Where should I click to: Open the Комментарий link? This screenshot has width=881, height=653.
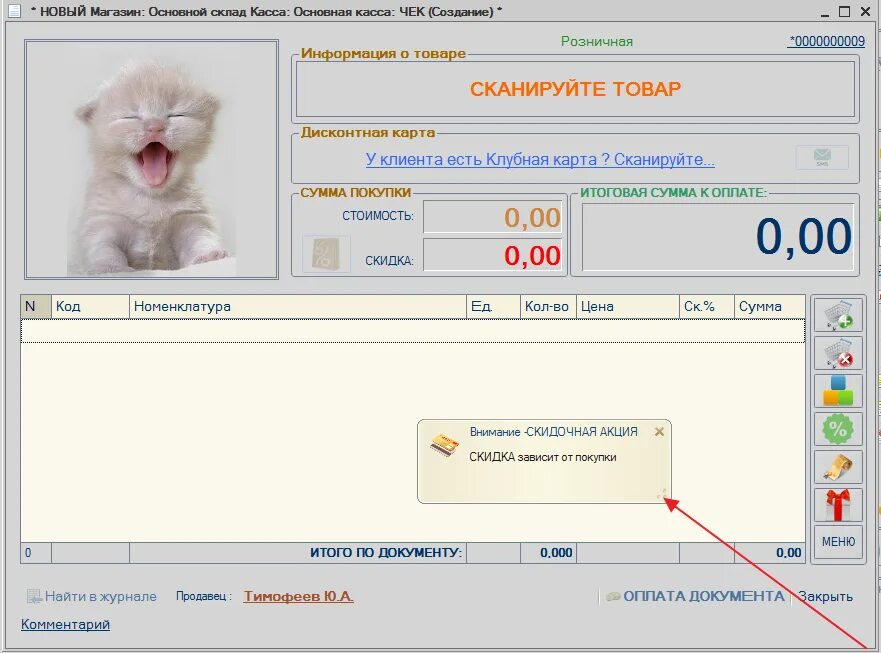[x=65, y=624]
